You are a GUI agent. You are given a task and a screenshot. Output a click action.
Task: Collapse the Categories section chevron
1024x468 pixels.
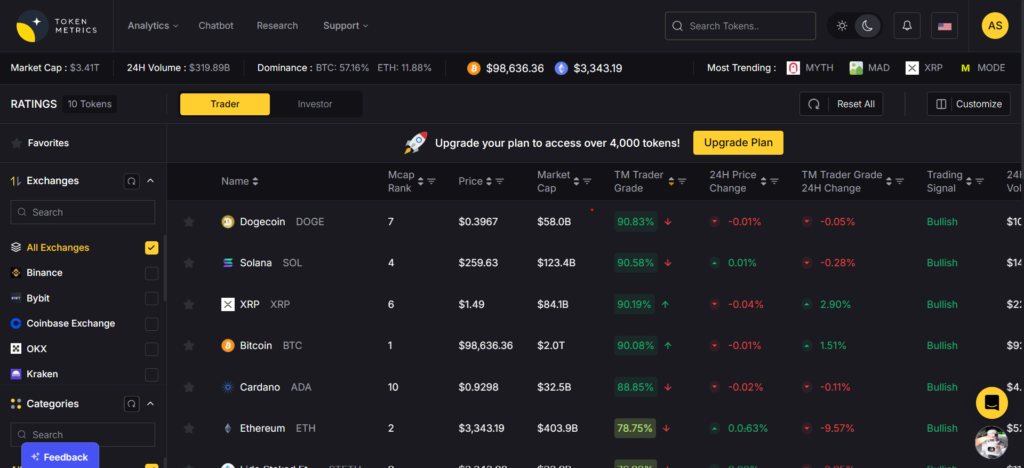click(x=150, y=404)
